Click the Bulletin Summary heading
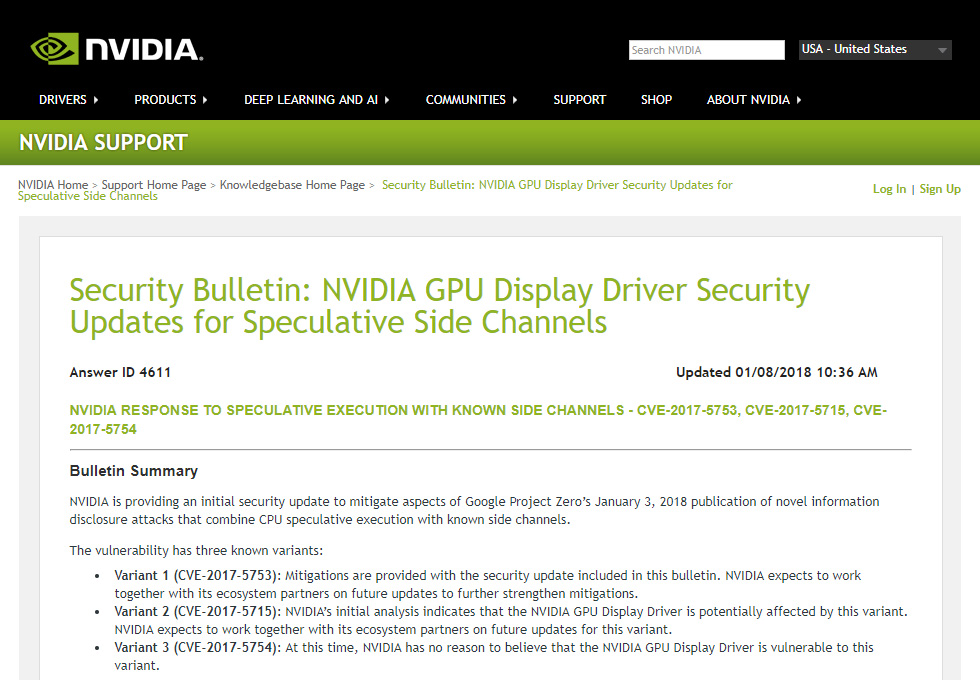 point(134,471)
